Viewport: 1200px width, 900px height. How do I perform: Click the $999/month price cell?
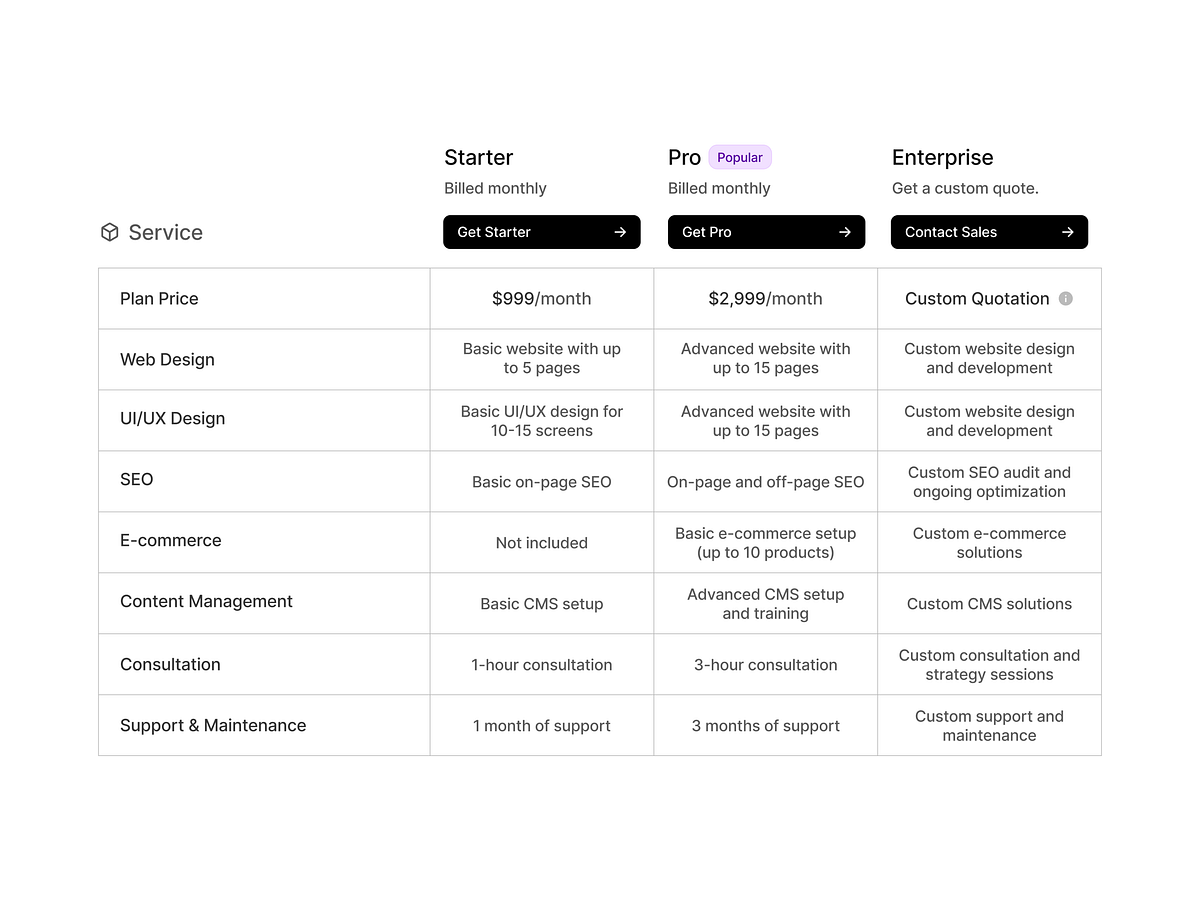click(541, 298)
